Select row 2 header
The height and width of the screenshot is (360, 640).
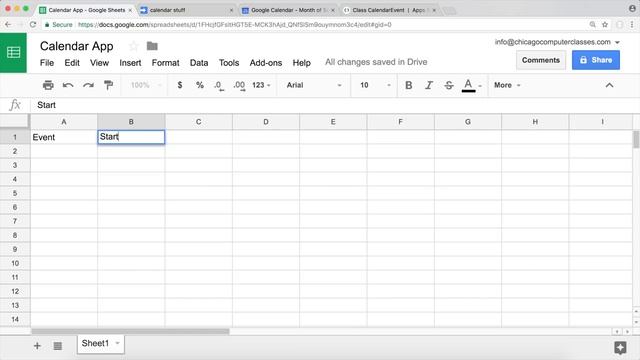point(15,151)
